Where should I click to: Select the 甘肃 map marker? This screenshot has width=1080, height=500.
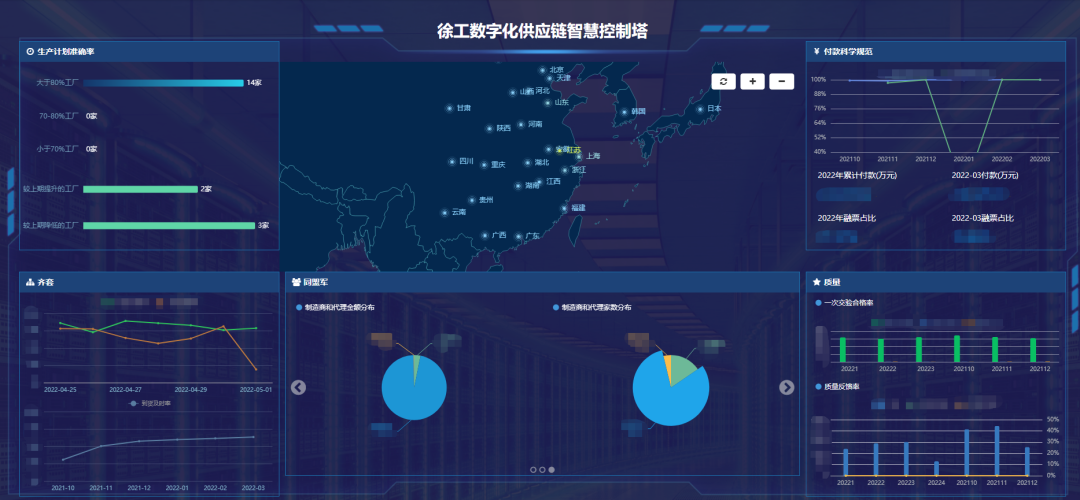tap(449, 108)
